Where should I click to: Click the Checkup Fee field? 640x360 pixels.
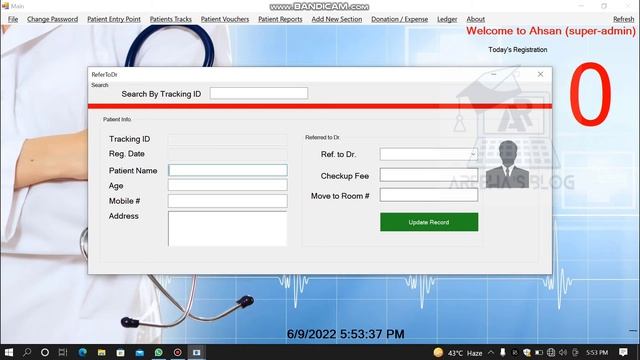(x=429, y=175)
